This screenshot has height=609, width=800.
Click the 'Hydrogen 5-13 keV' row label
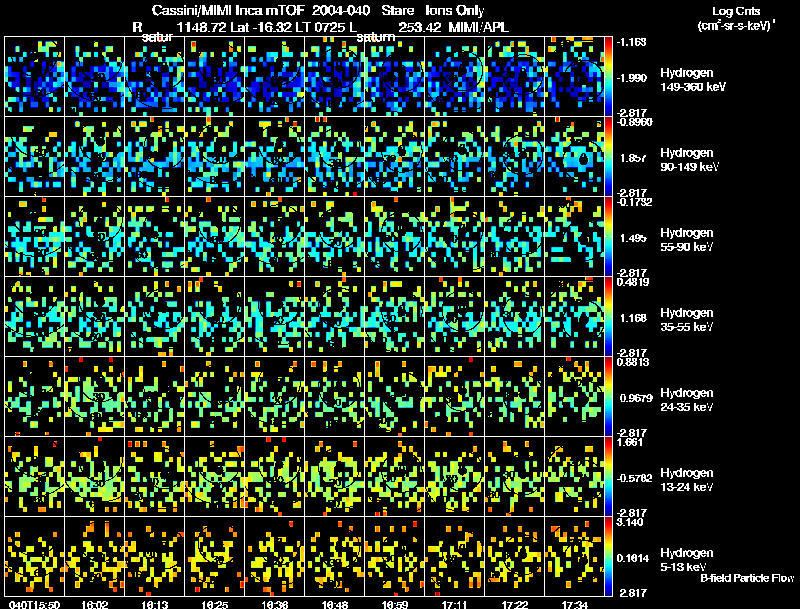pos(687,560)
